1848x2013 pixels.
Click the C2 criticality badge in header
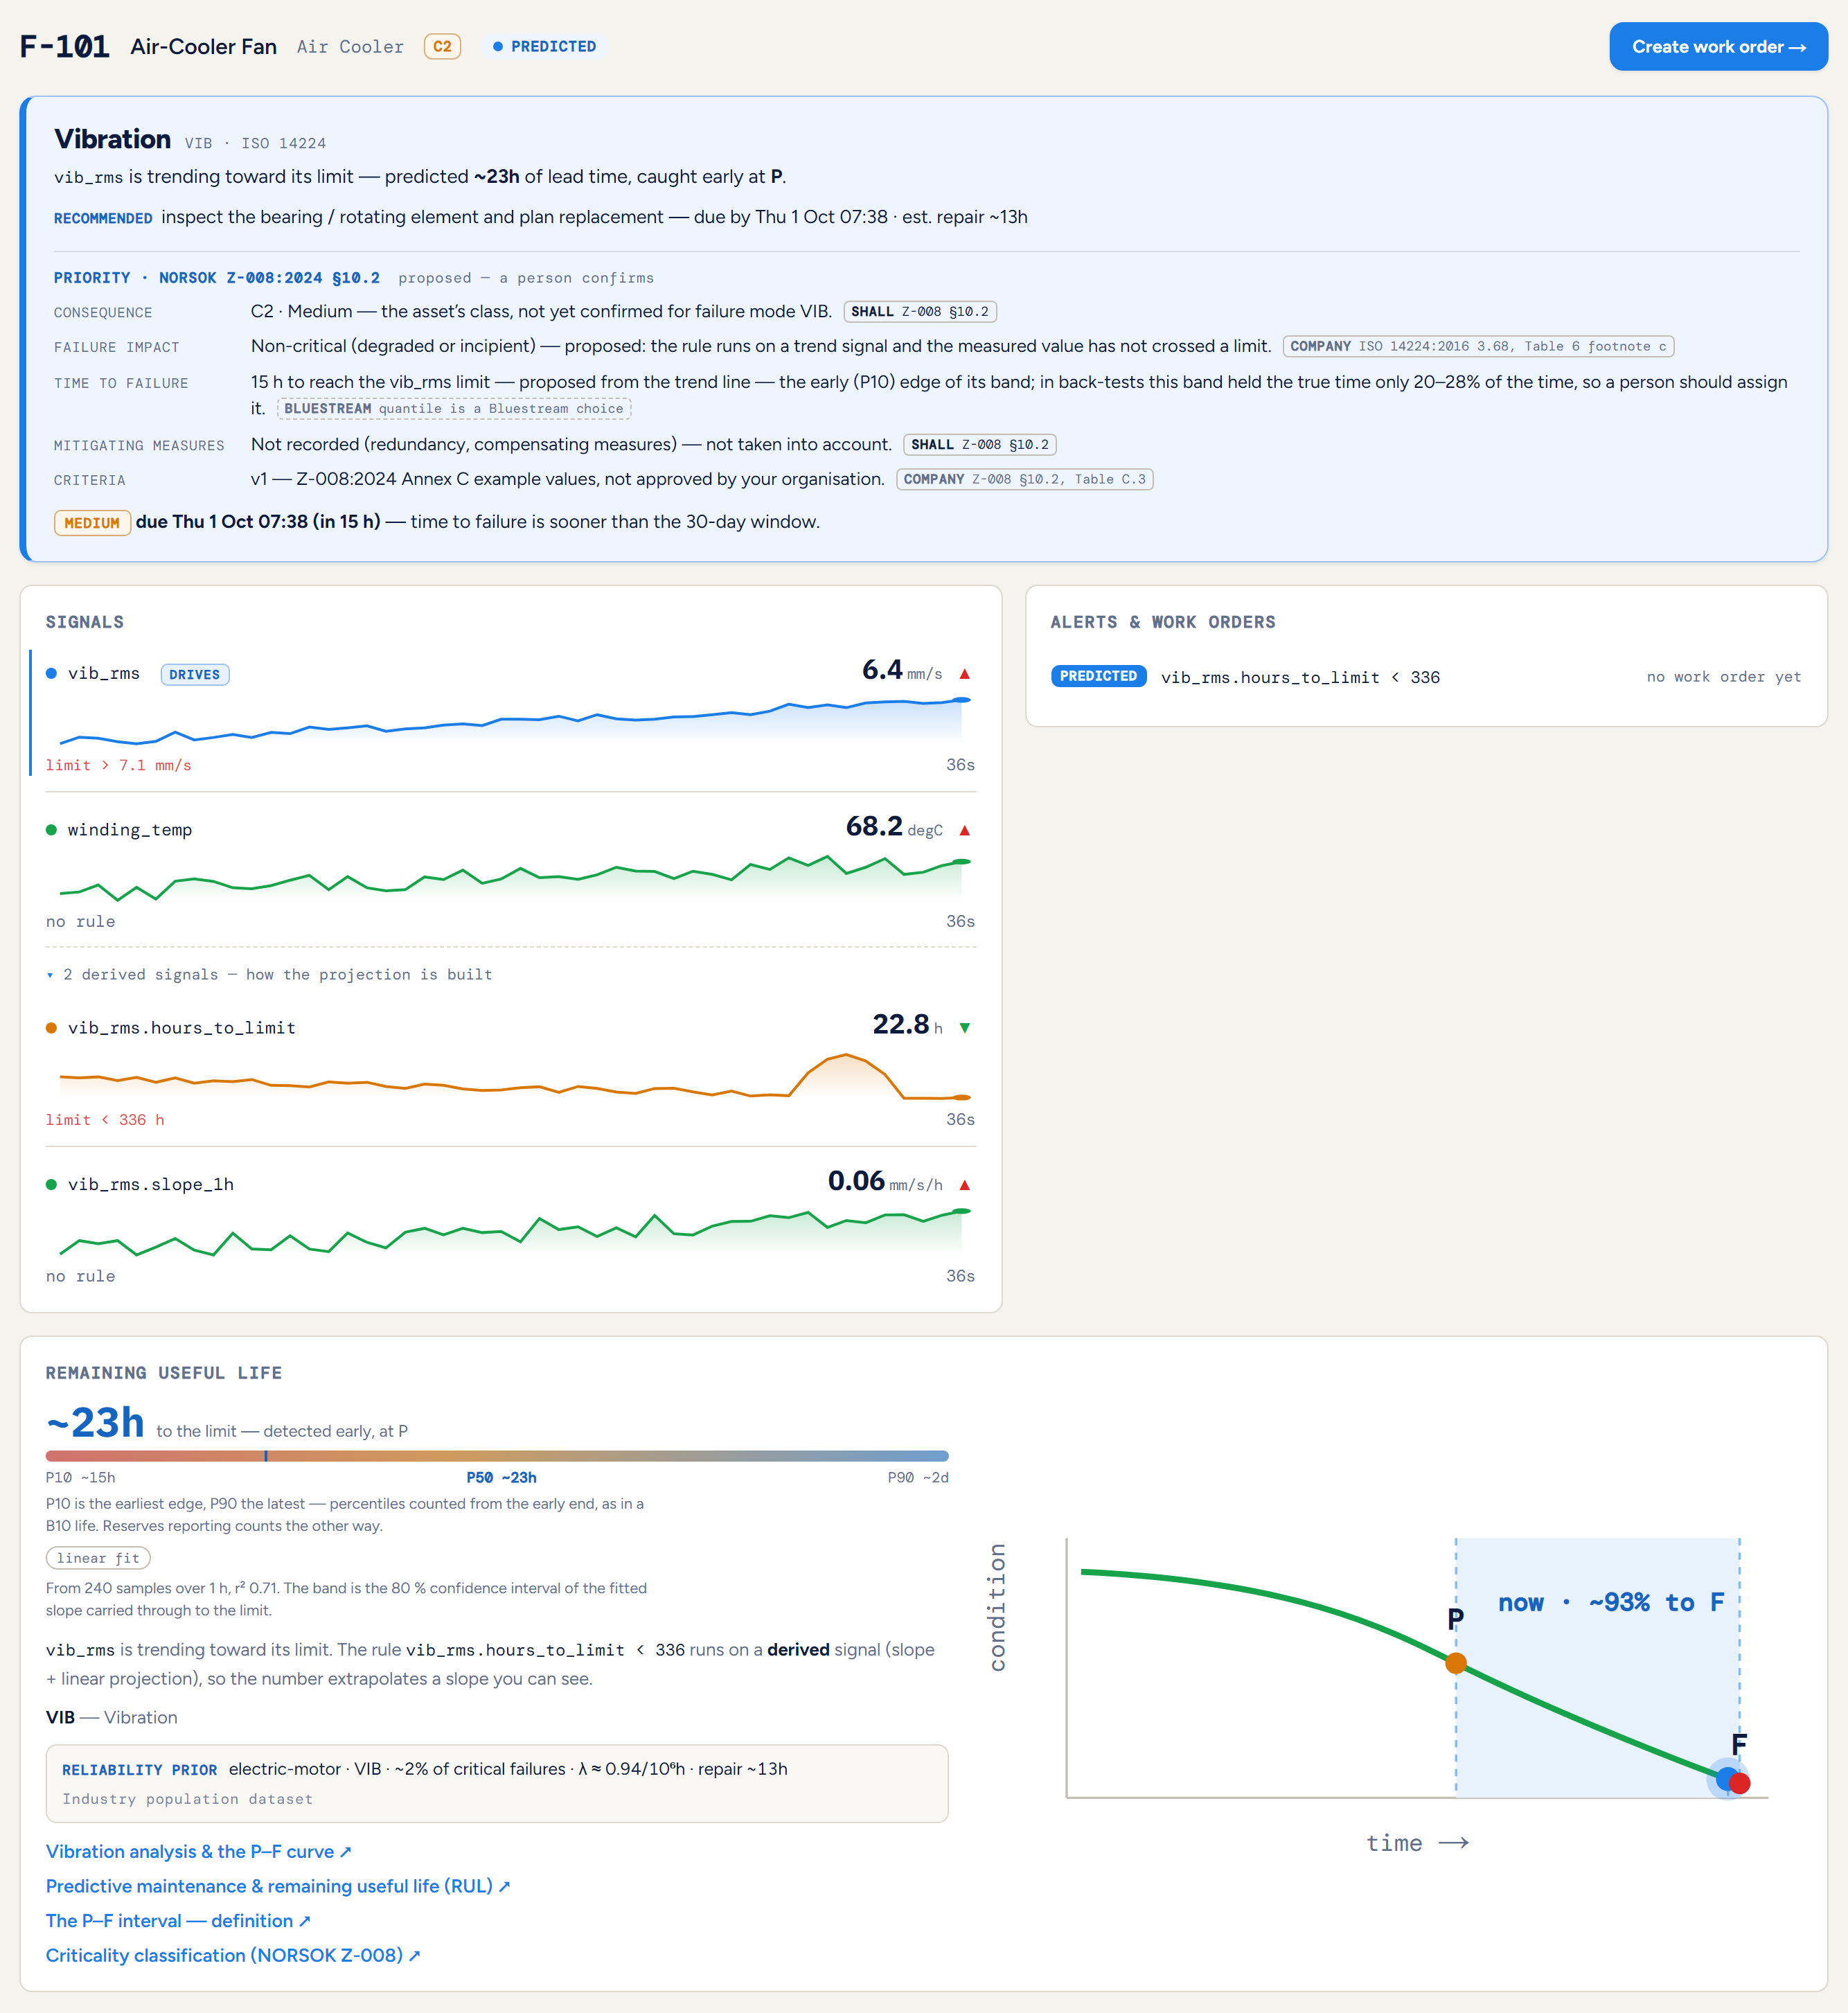pyautogui.click(x=442, y=47)
